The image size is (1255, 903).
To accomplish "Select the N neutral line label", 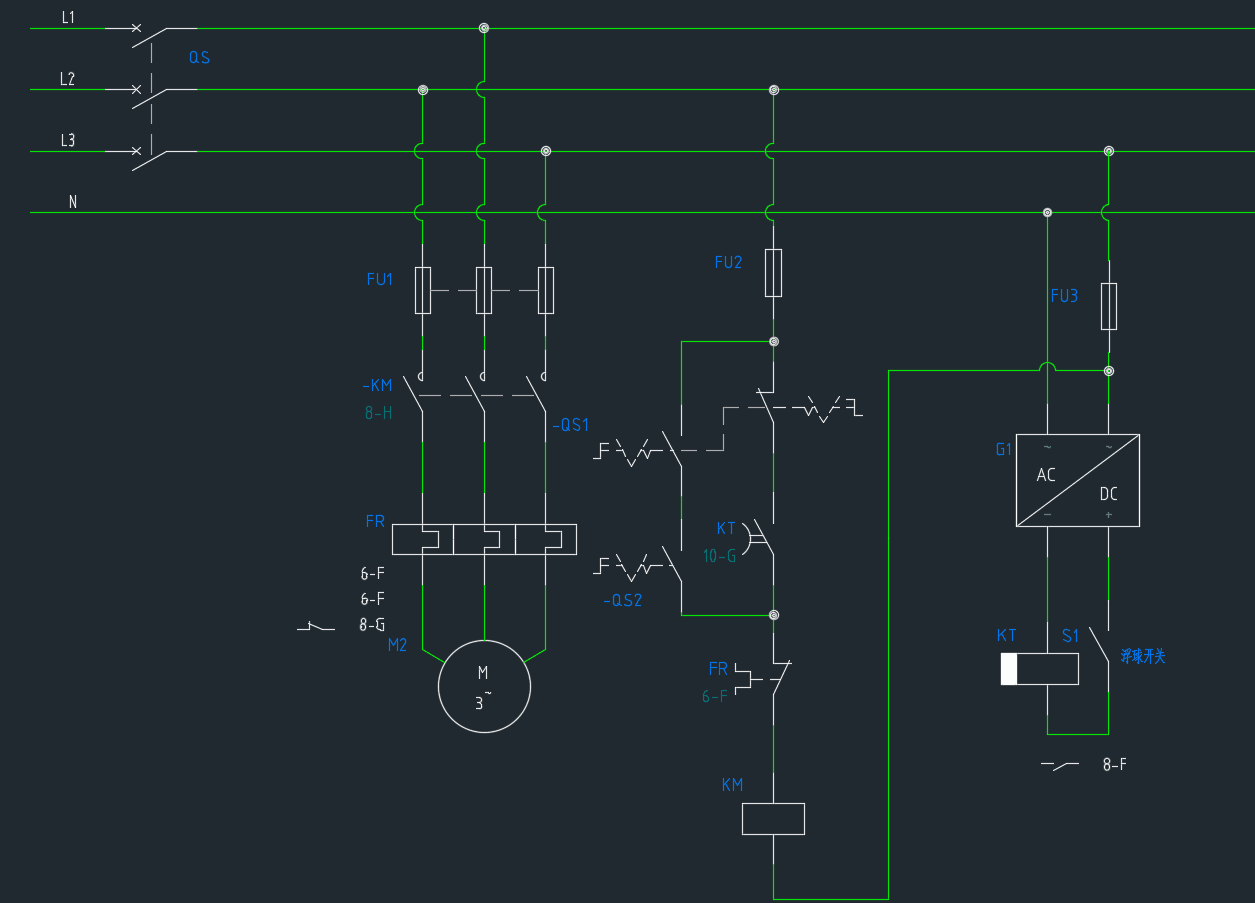I will pyautogui.click(x=73, y=202).
